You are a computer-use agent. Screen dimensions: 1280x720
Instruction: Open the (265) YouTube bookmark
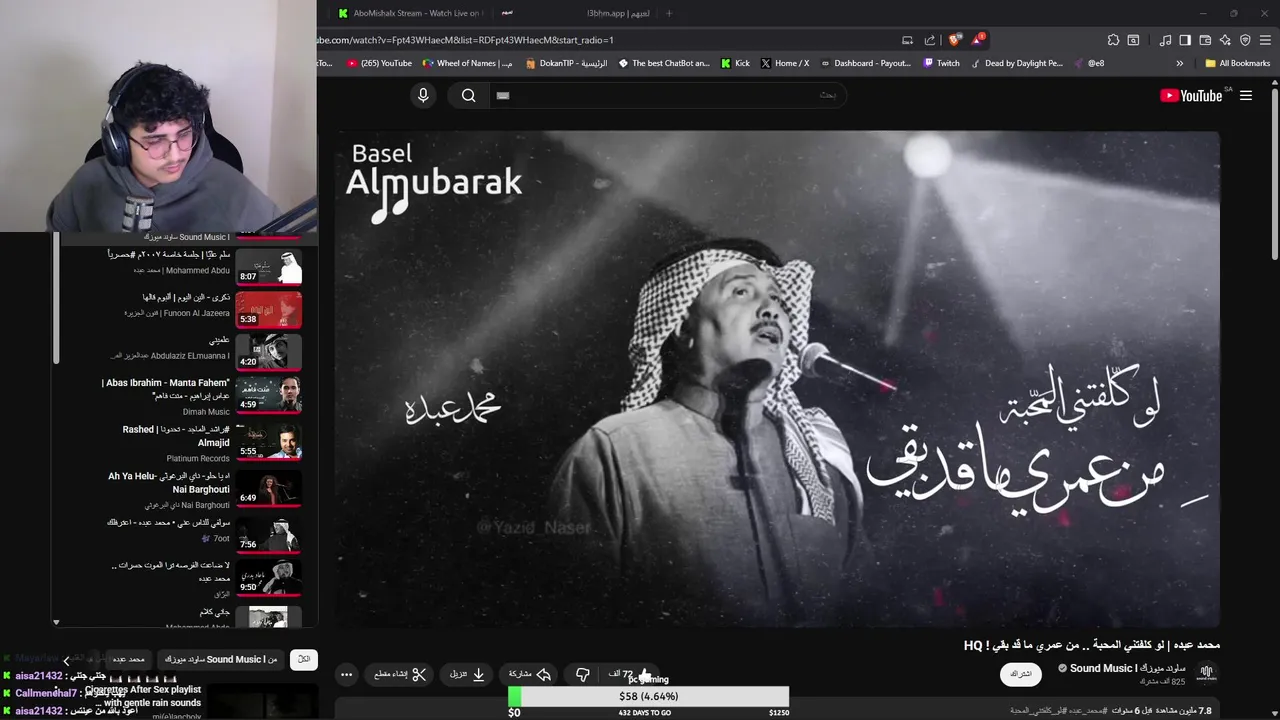(x=379, y=63)
